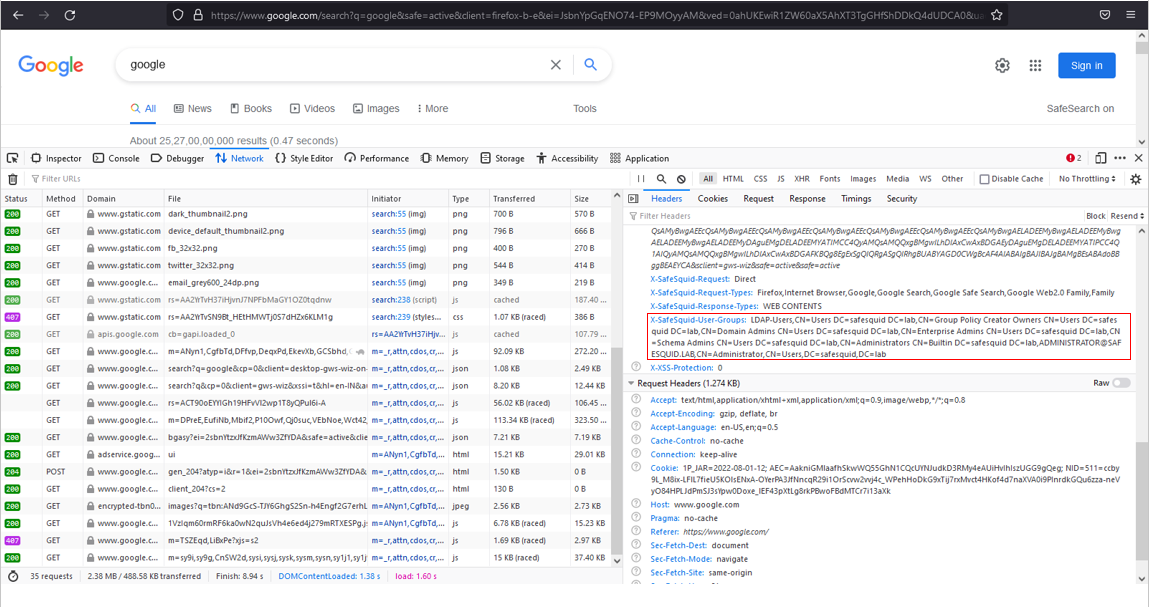1149x607 pixels.
Task: Select the twitter_32x32.png request row
Action: coord(306,265)
